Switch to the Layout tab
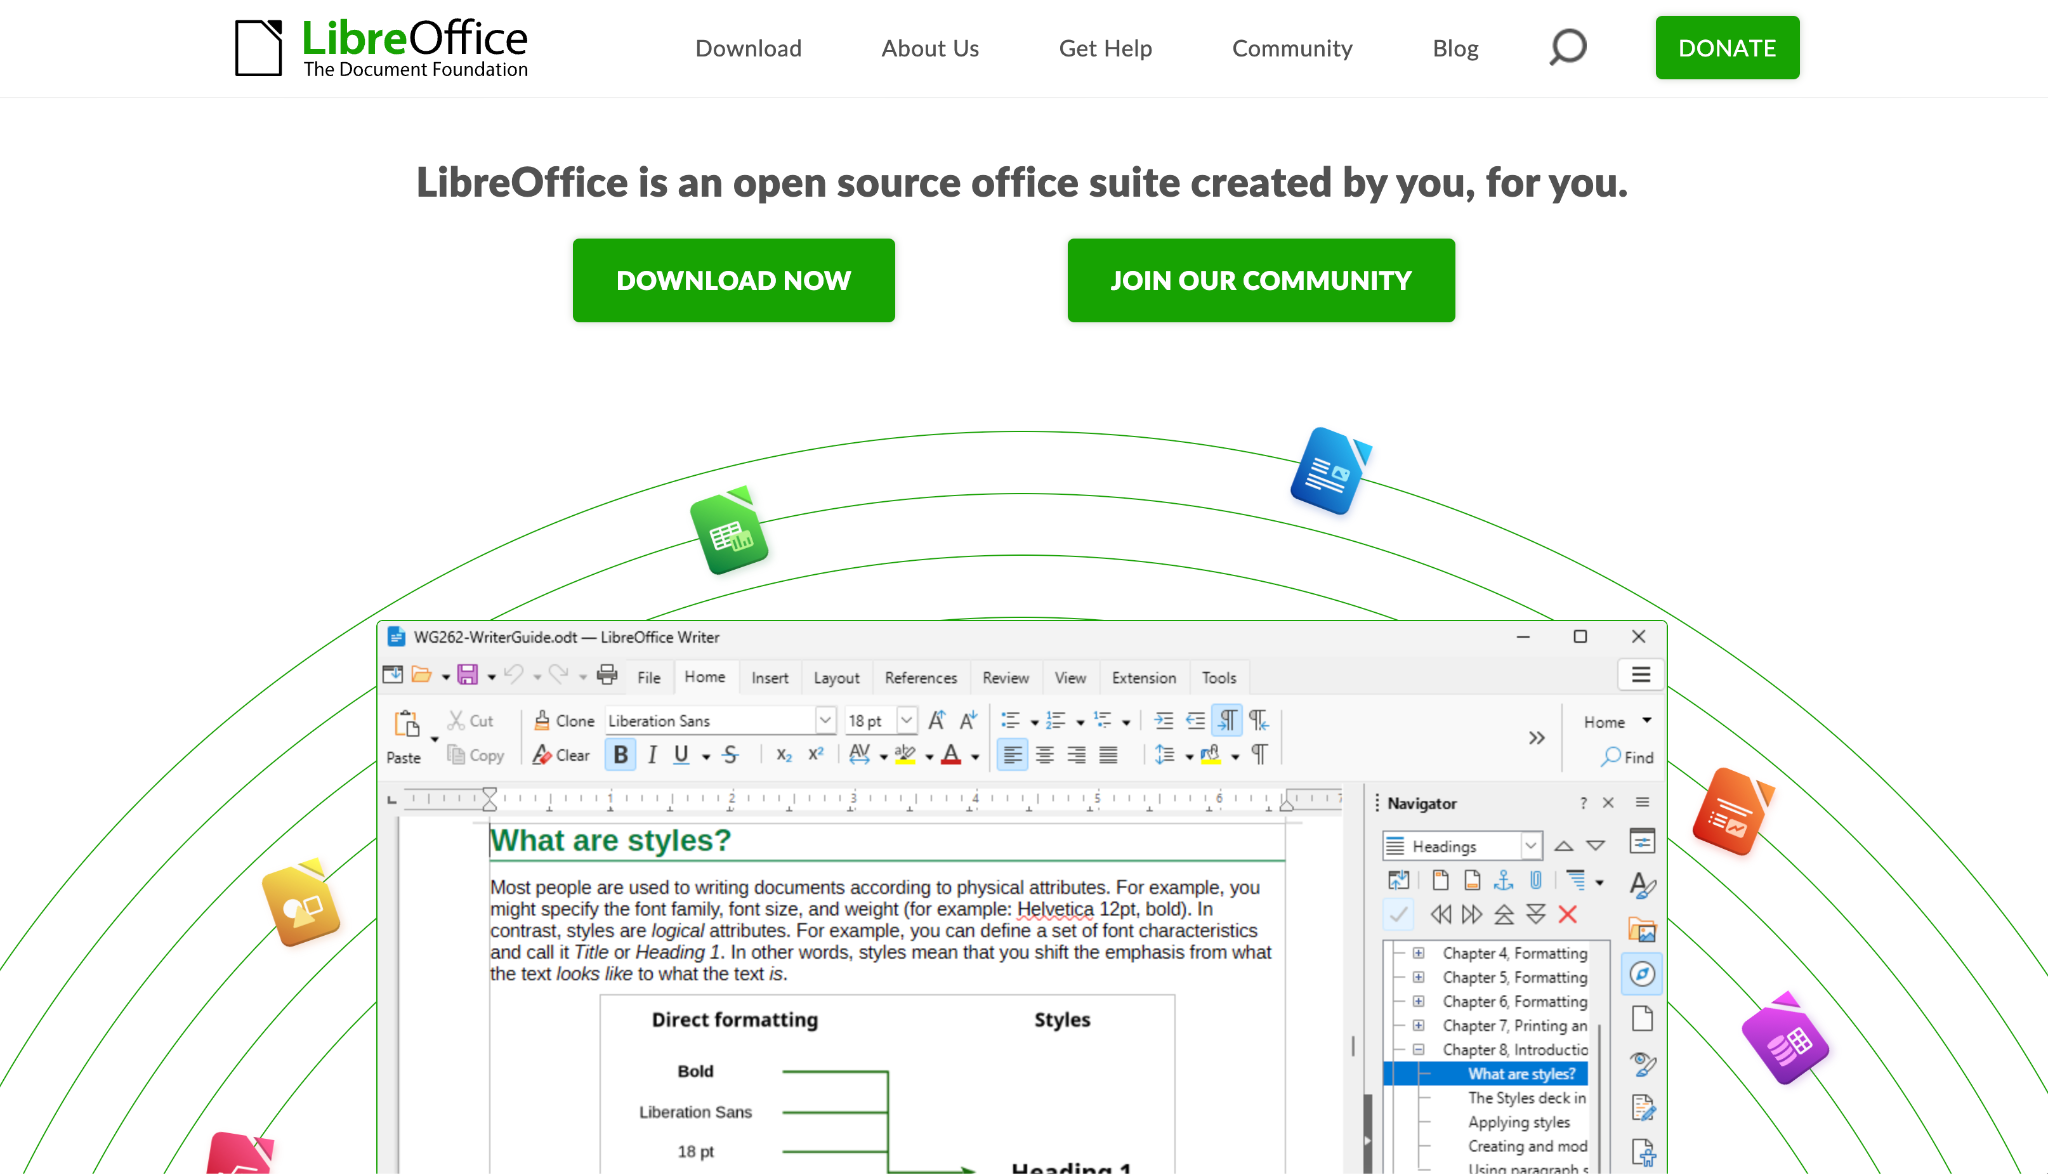 (836, 677)
